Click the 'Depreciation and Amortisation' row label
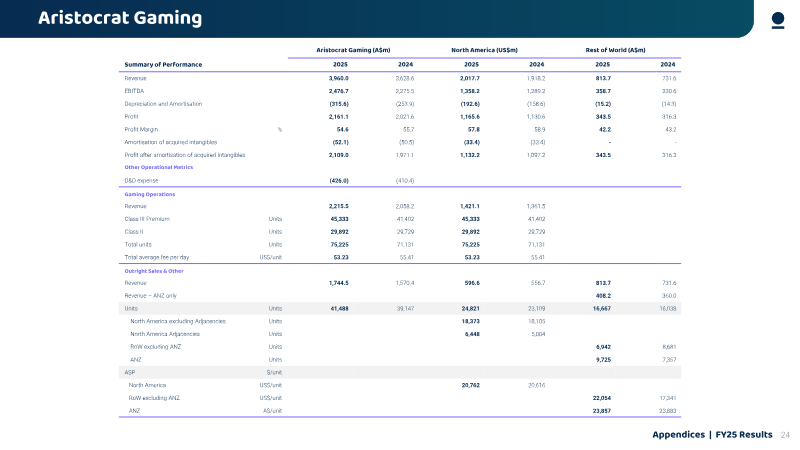Image resolution: width=800 pixels, height=450 pixels. (163, 104)
